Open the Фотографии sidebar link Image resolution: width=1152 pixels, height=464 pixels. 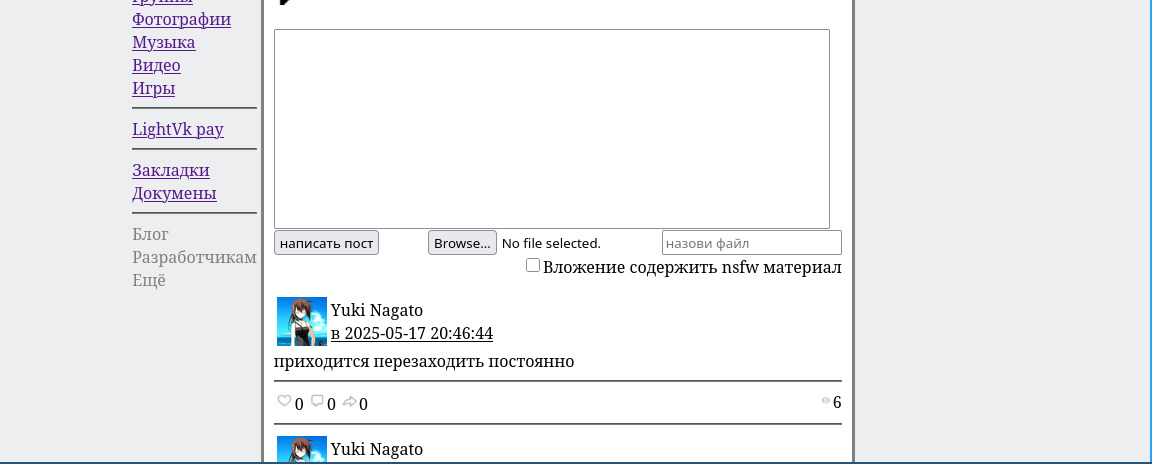tap(181, 19)
